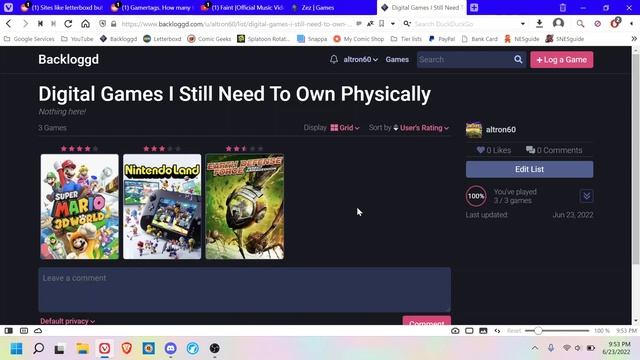640x360 pixels.
Task: Go forward in browser history
Action: pos(25,24)
